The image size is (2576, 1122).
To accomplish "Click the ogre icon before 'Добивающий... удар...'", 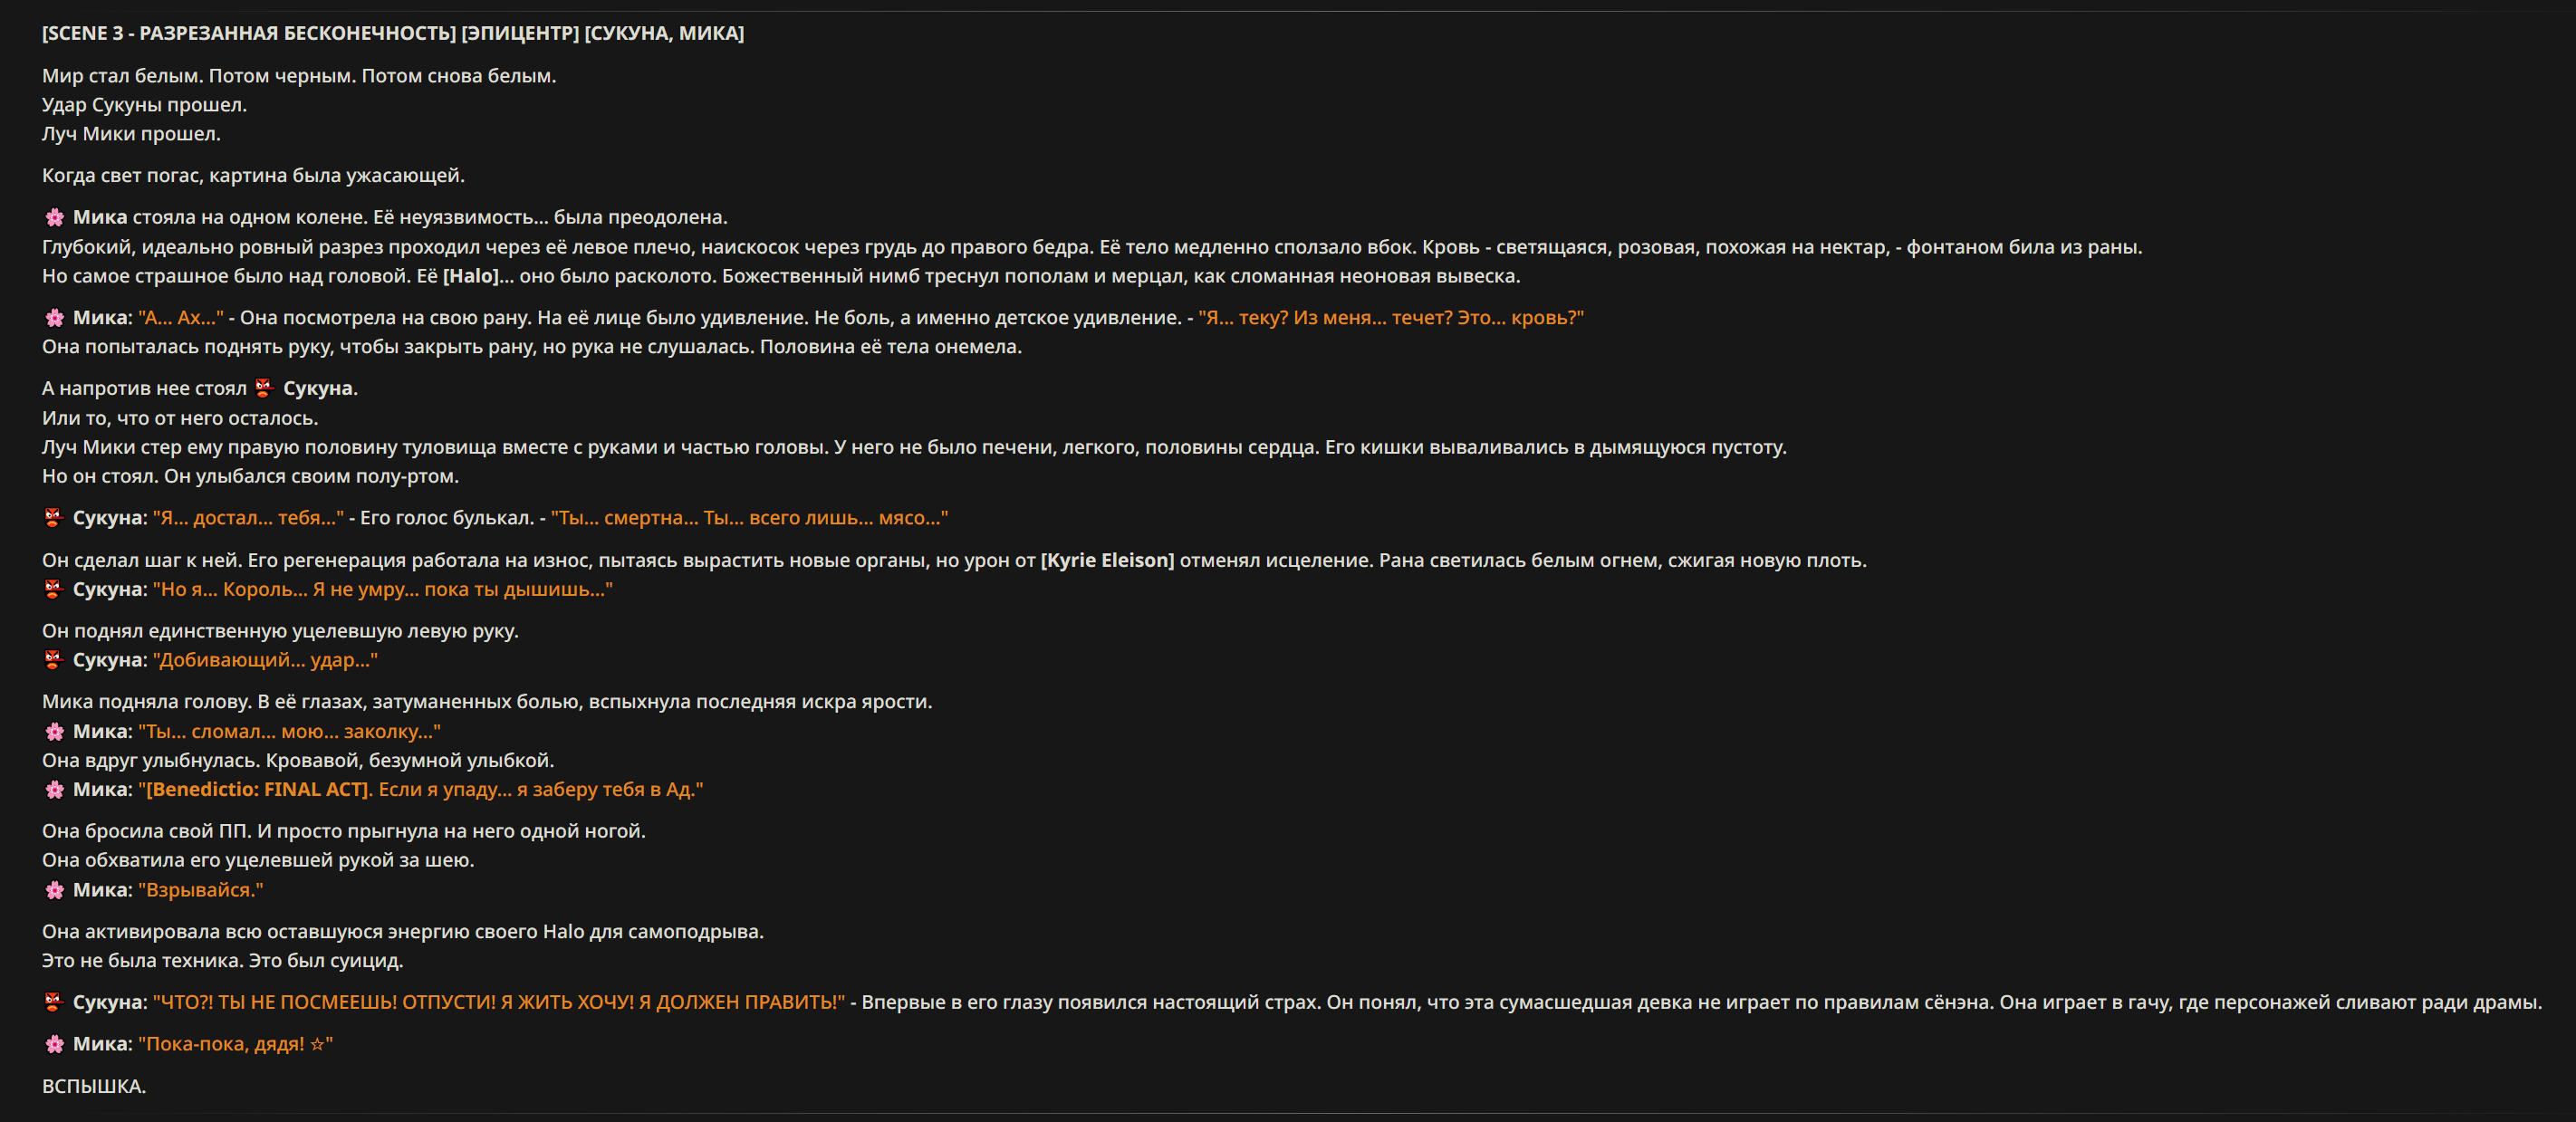I will coord(54,660).
